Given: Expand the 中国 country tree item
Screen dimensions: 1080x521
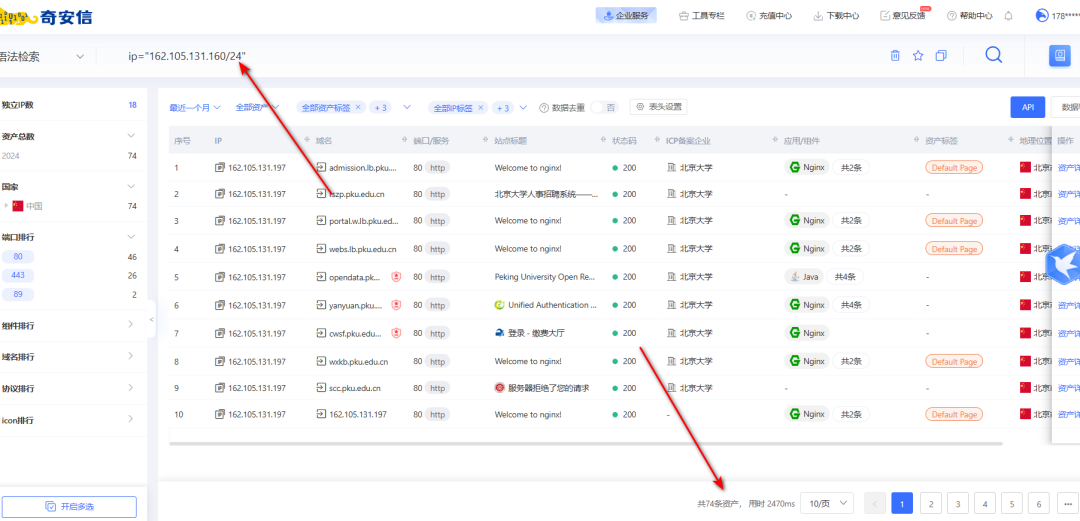Looking at the screenshot, I should point(6,205).
